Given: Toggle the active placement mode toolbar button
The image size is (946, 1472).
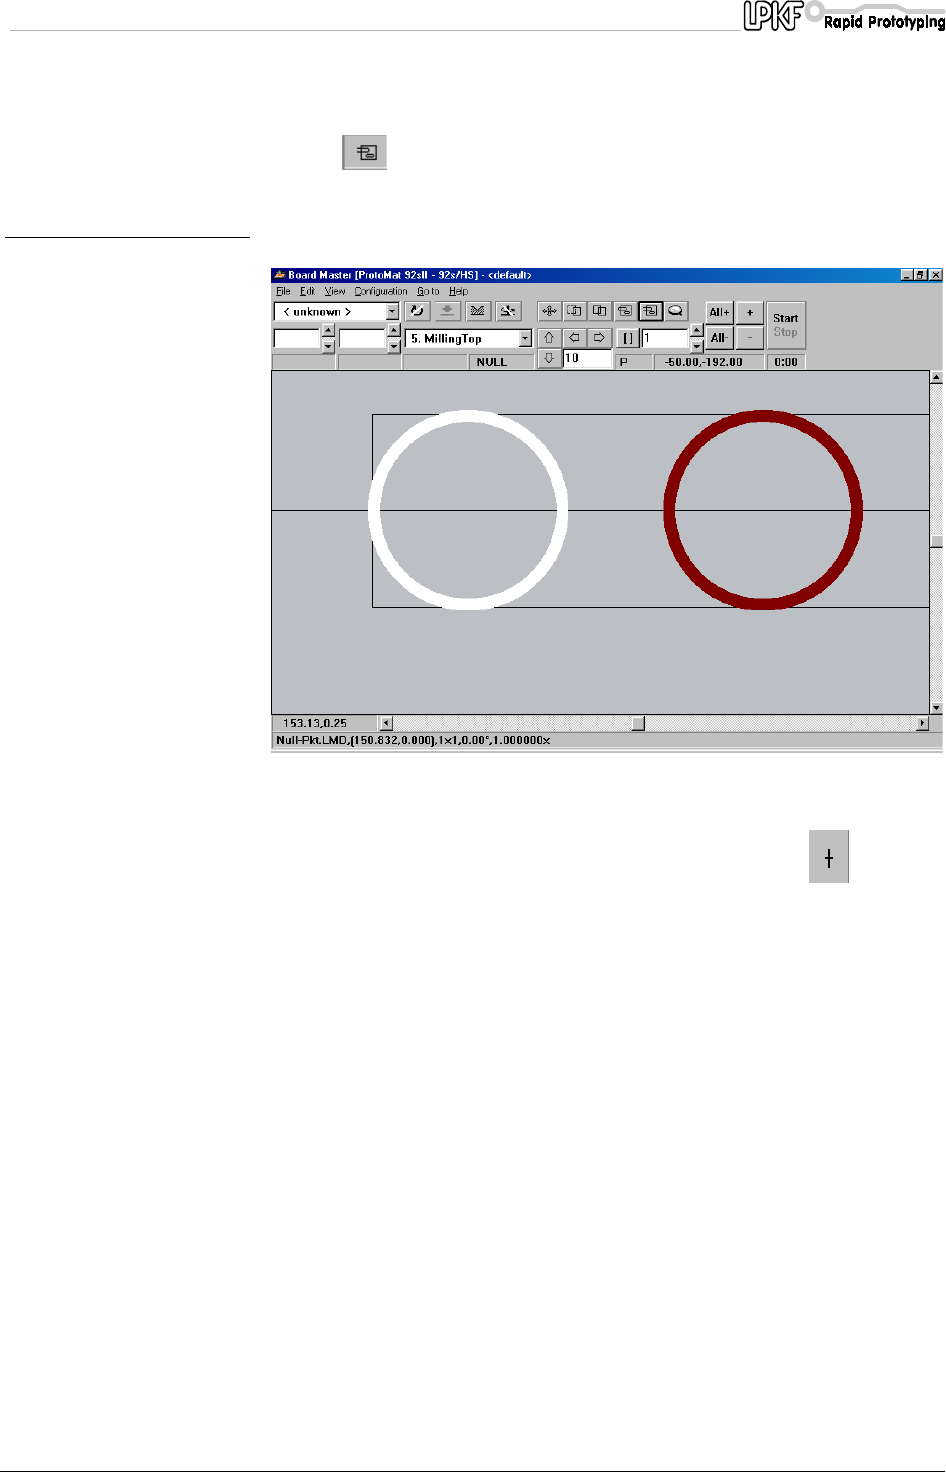Looking at the screenshot, I should [650, 311].
